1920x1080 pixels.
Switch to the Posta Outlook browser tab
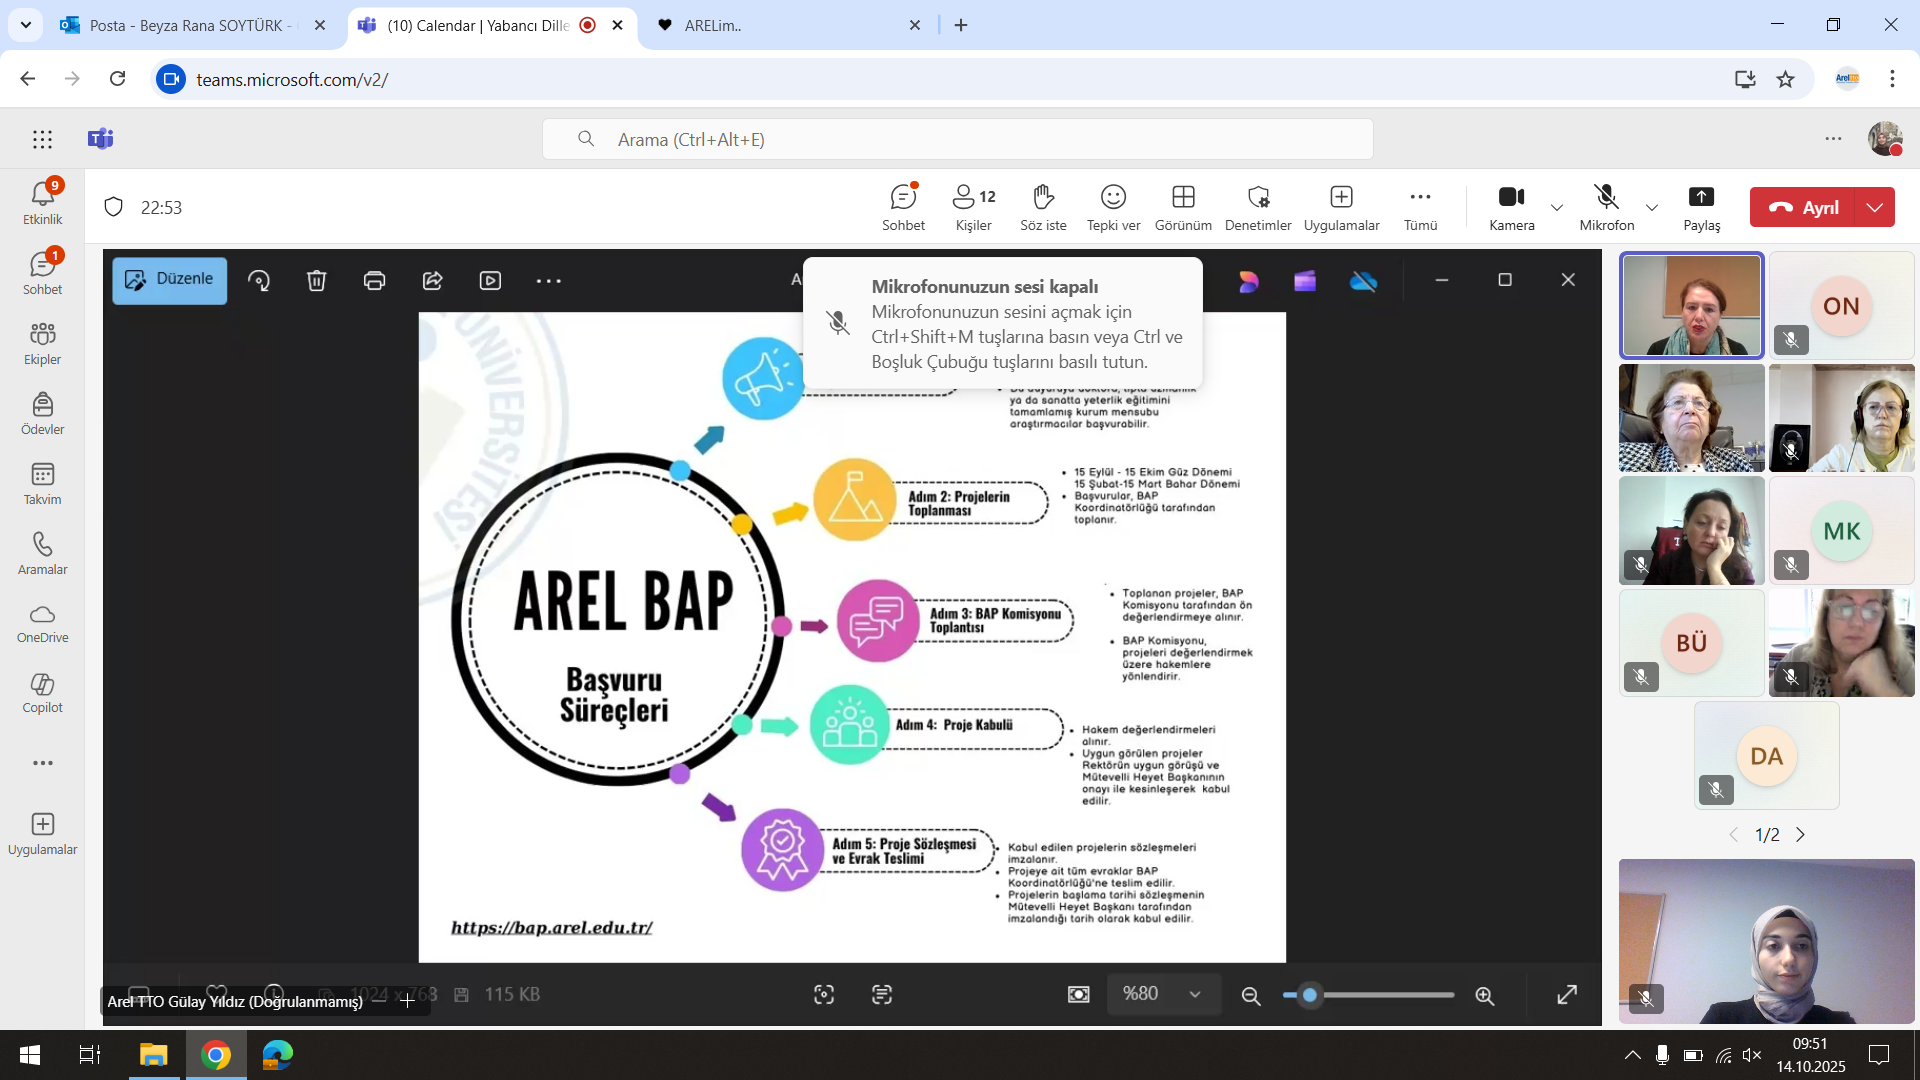point(190,25)
